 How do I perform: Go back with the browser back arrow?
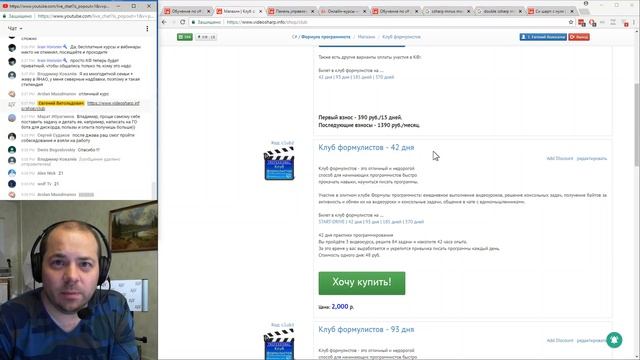164,22
